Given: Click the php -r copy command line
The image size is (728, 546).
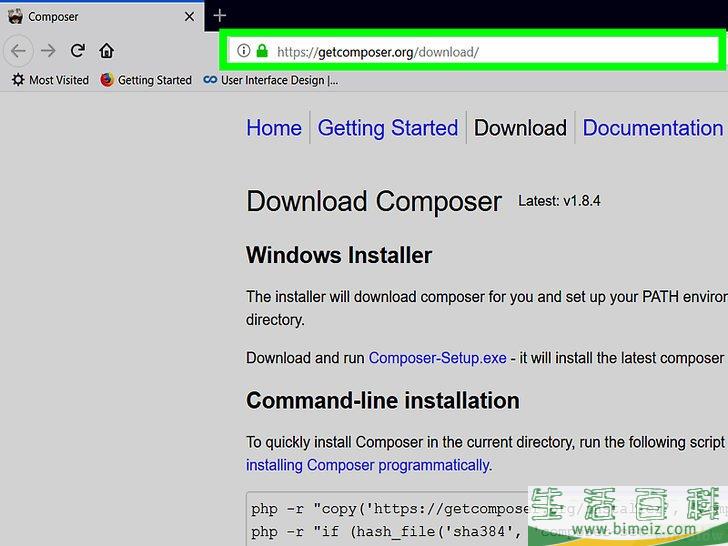Looking at the screenshot, I should pyautogui.click(x=390, y=509).
